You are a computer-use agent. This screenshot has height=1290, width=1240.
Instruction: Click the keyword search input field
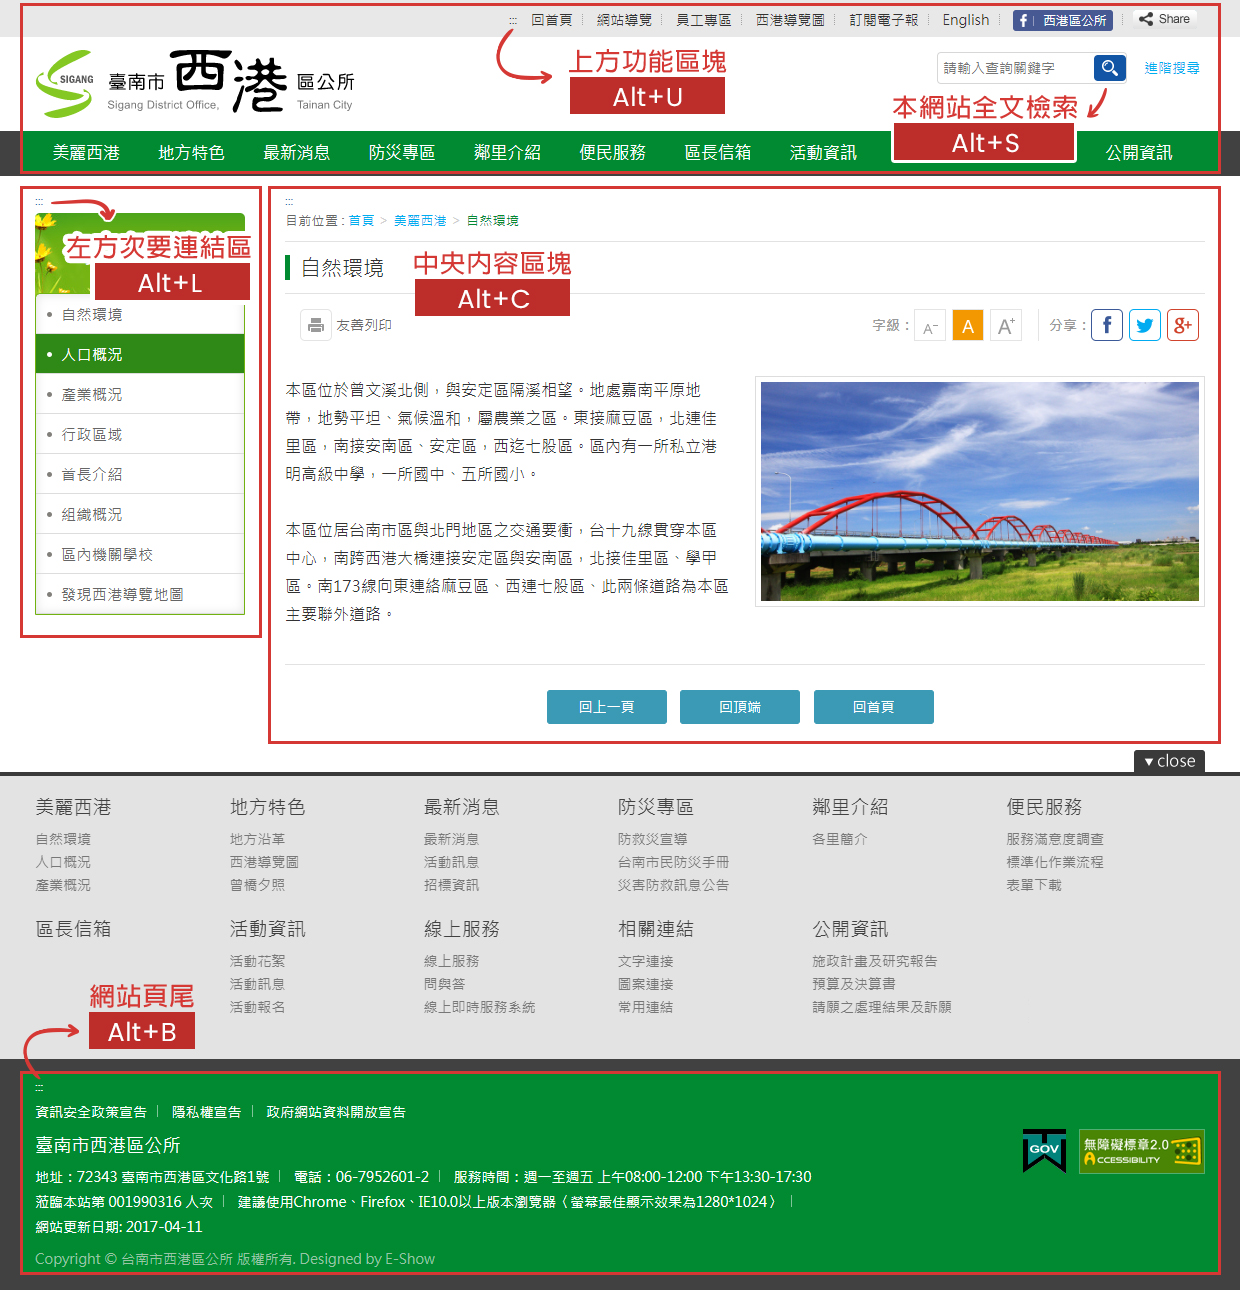pos(1015,68)
